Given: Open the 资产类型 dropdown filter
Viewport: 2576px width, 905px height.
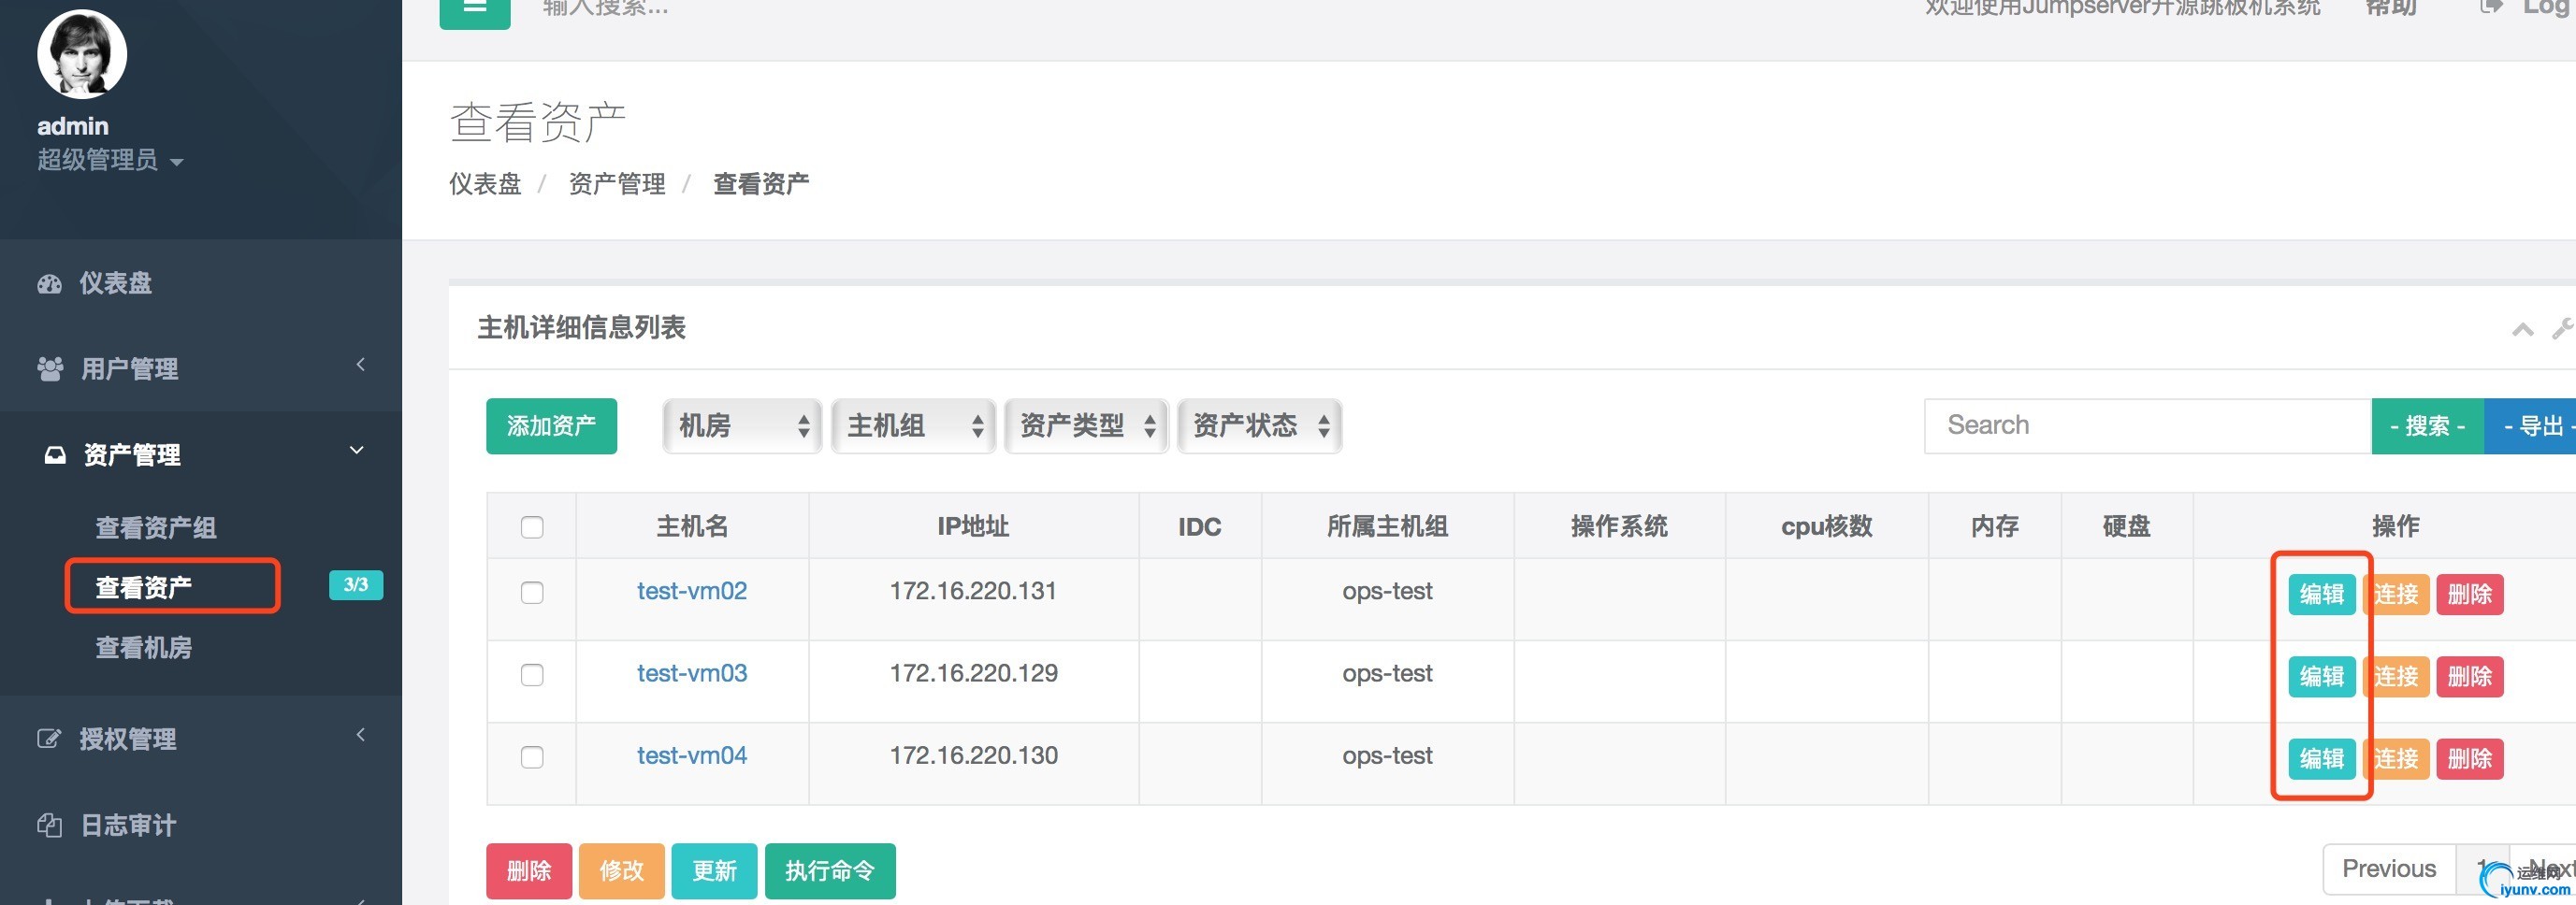Looking at the screenshot, I should [x=1086, y=426].
